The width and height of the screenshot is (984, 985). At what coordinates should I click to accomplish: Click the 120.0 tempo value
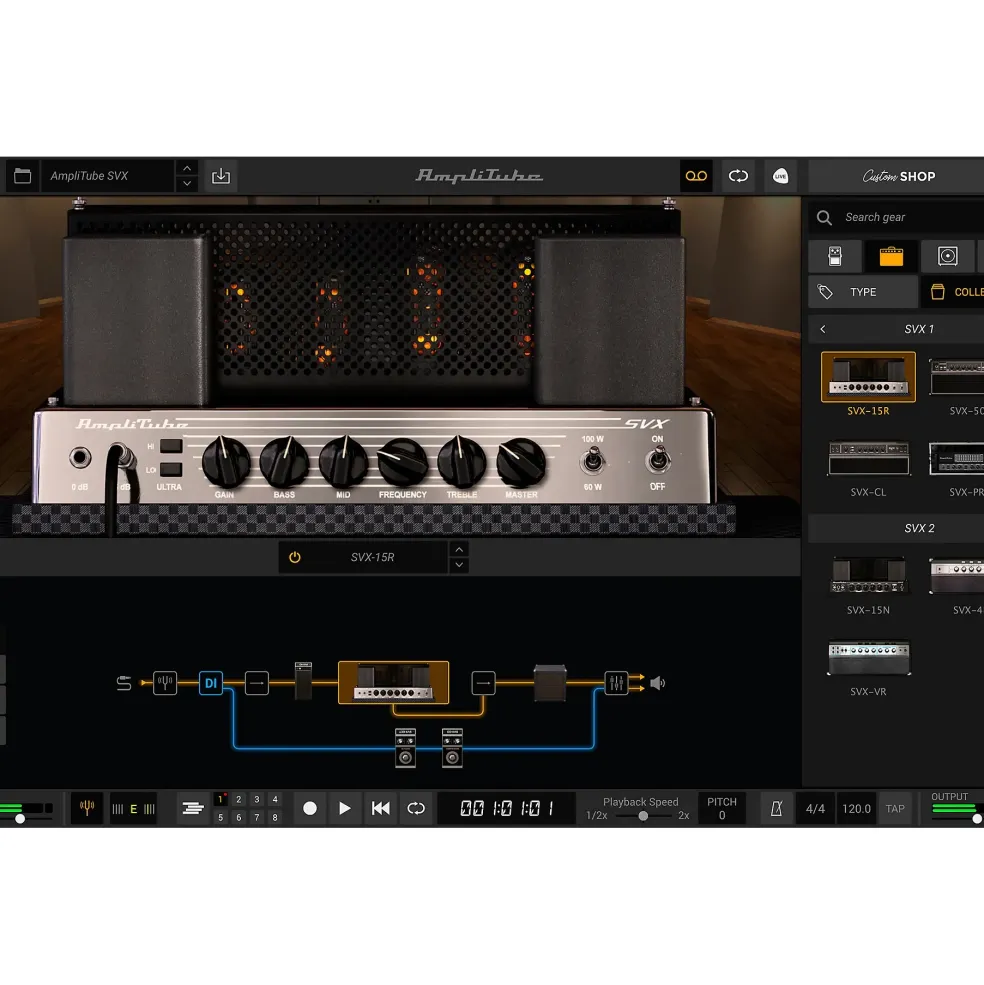click(856, 808)
